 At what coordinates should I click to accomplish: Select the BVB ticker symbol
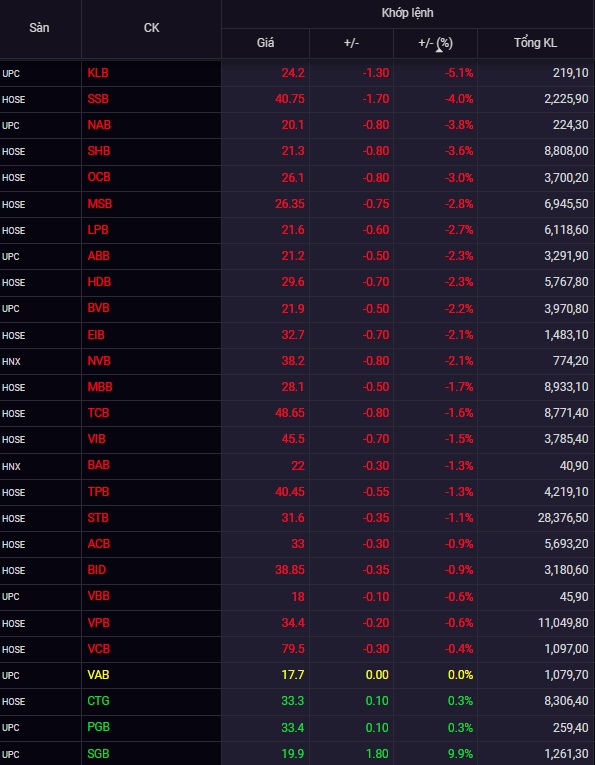(99, 308)
